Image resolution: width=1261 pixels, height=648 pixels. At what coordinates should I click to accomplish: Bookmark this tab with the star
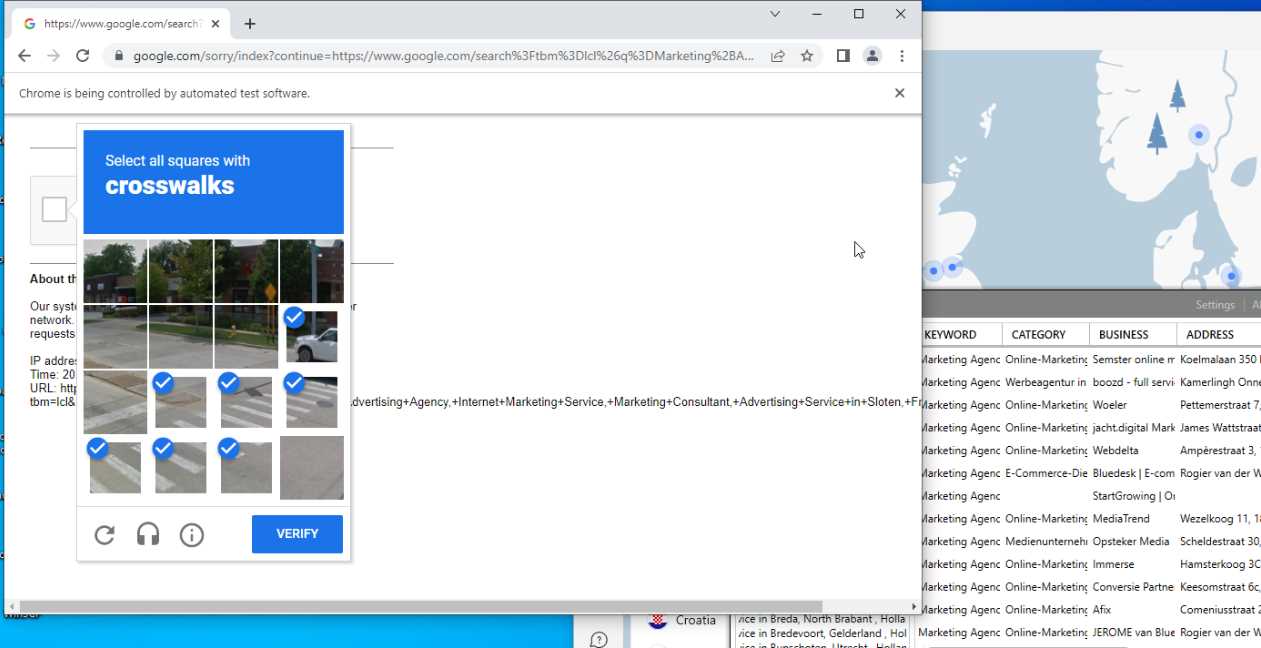[x=807, y=56]
